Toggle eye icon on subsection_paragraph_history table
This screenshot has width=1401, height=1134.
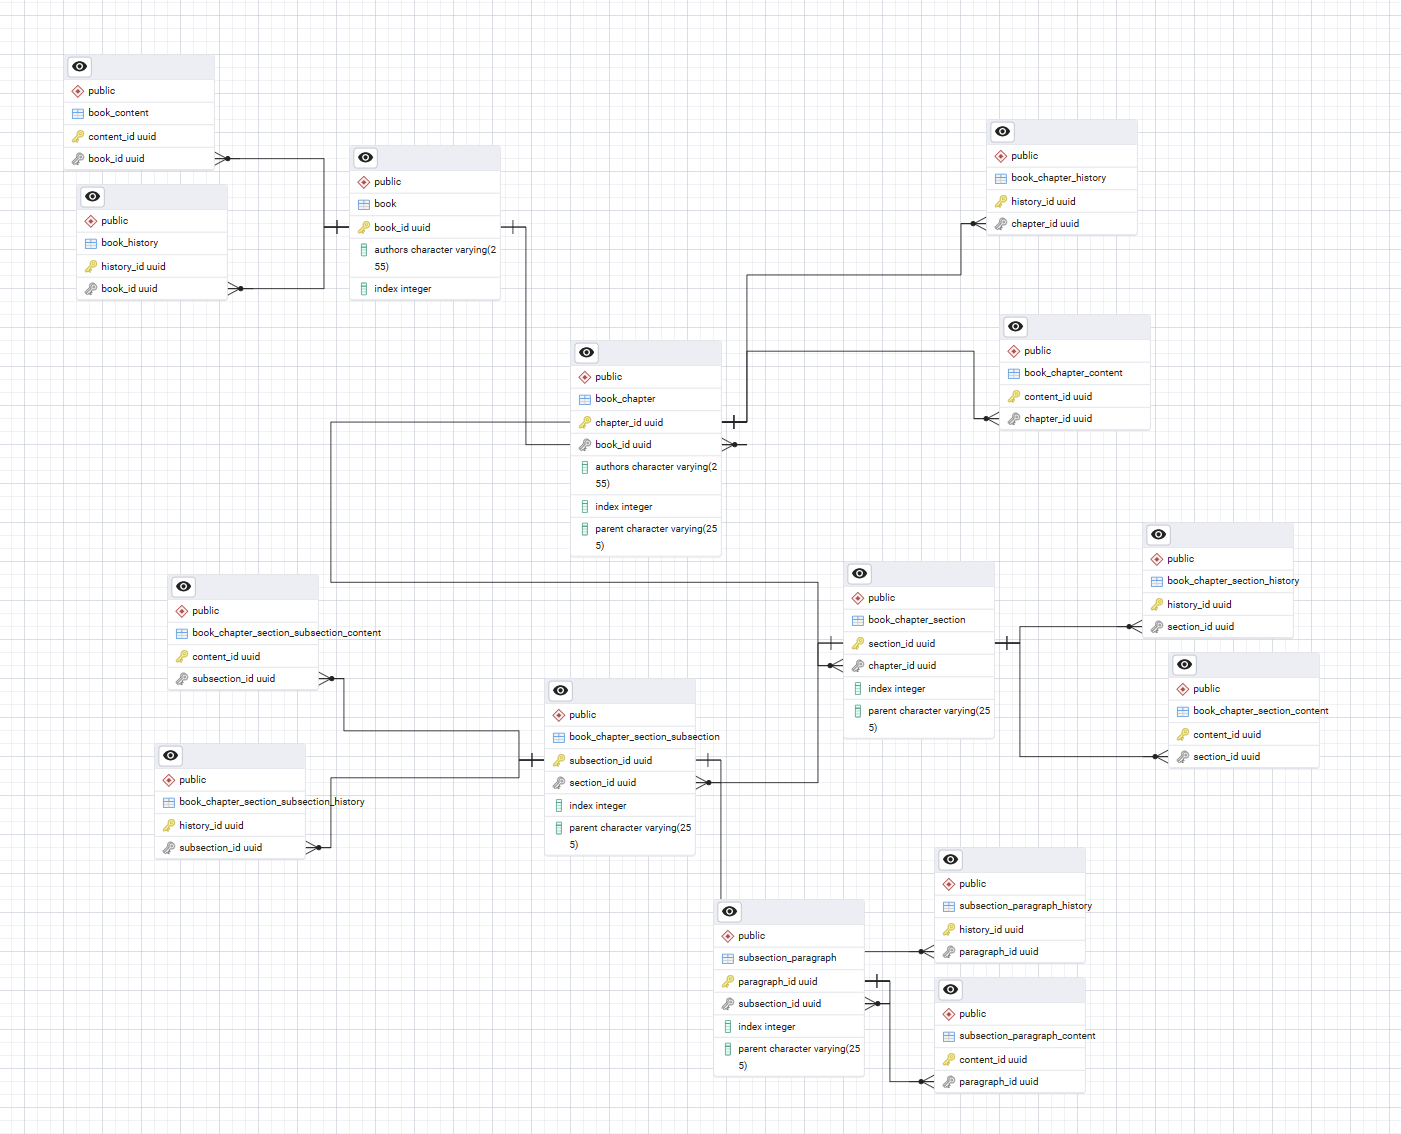click(x=951, y=860)
